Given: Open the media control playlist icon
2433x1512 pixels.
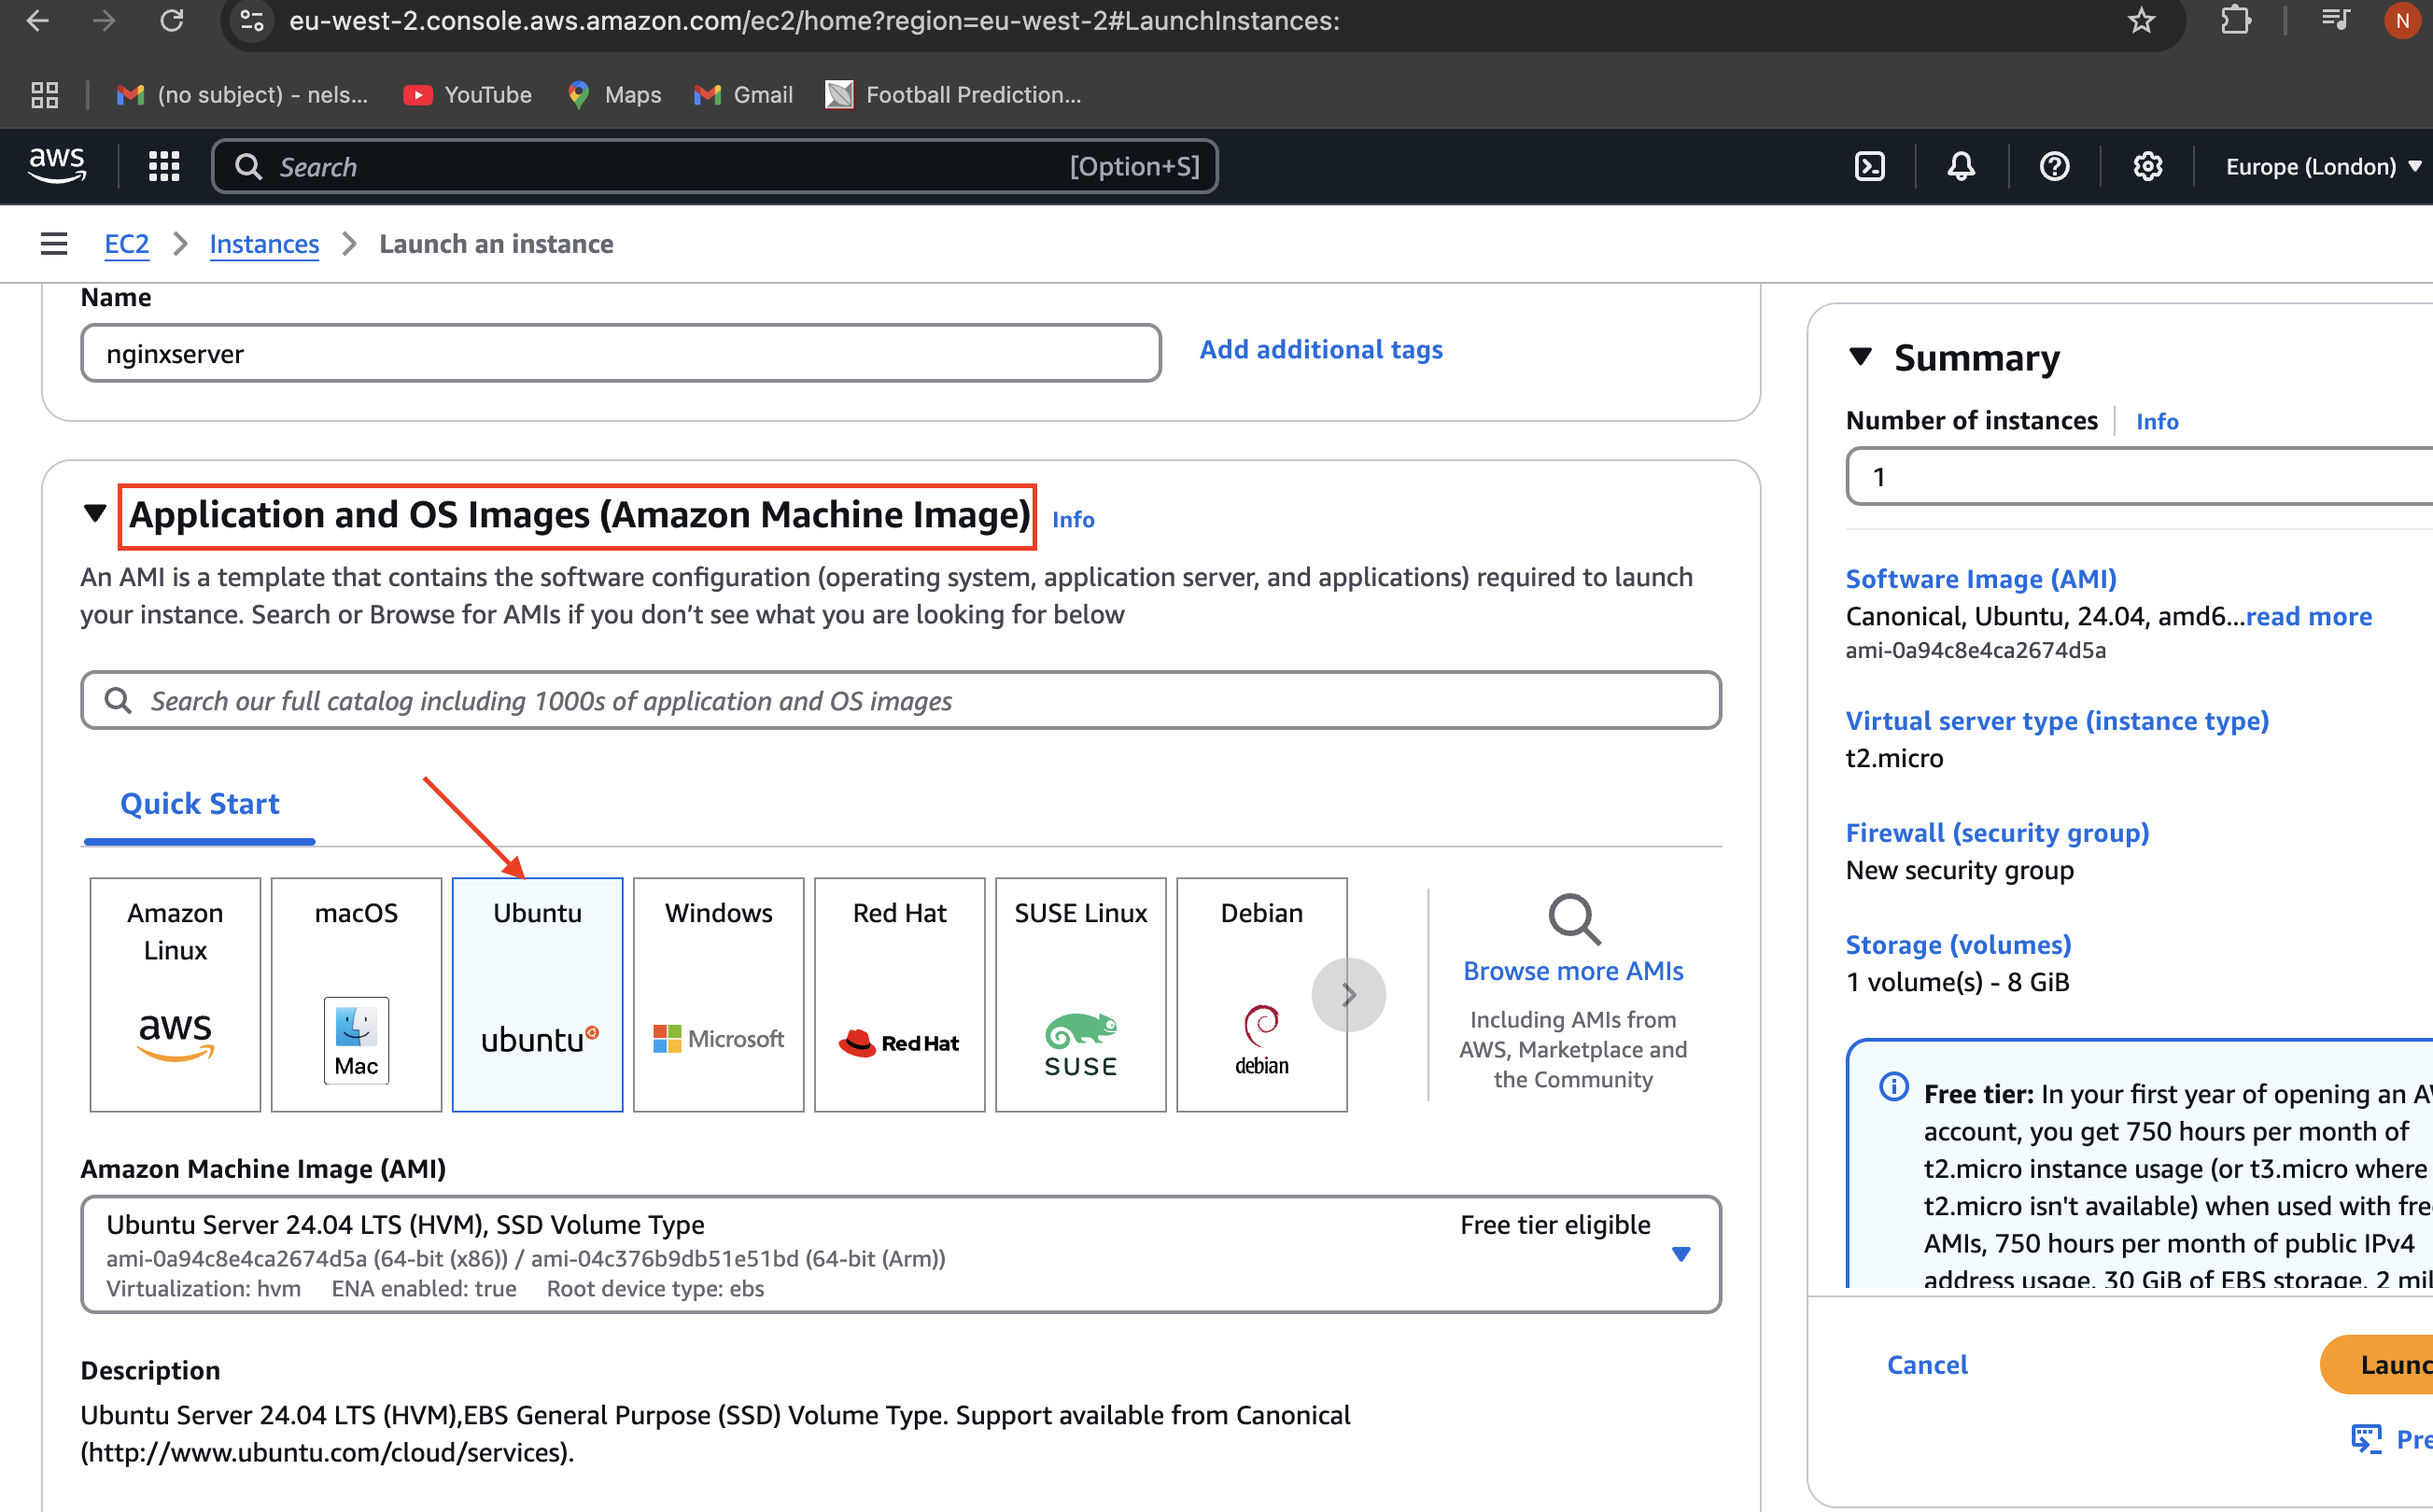Looking at the screenshot, I should coord(2336,21).
